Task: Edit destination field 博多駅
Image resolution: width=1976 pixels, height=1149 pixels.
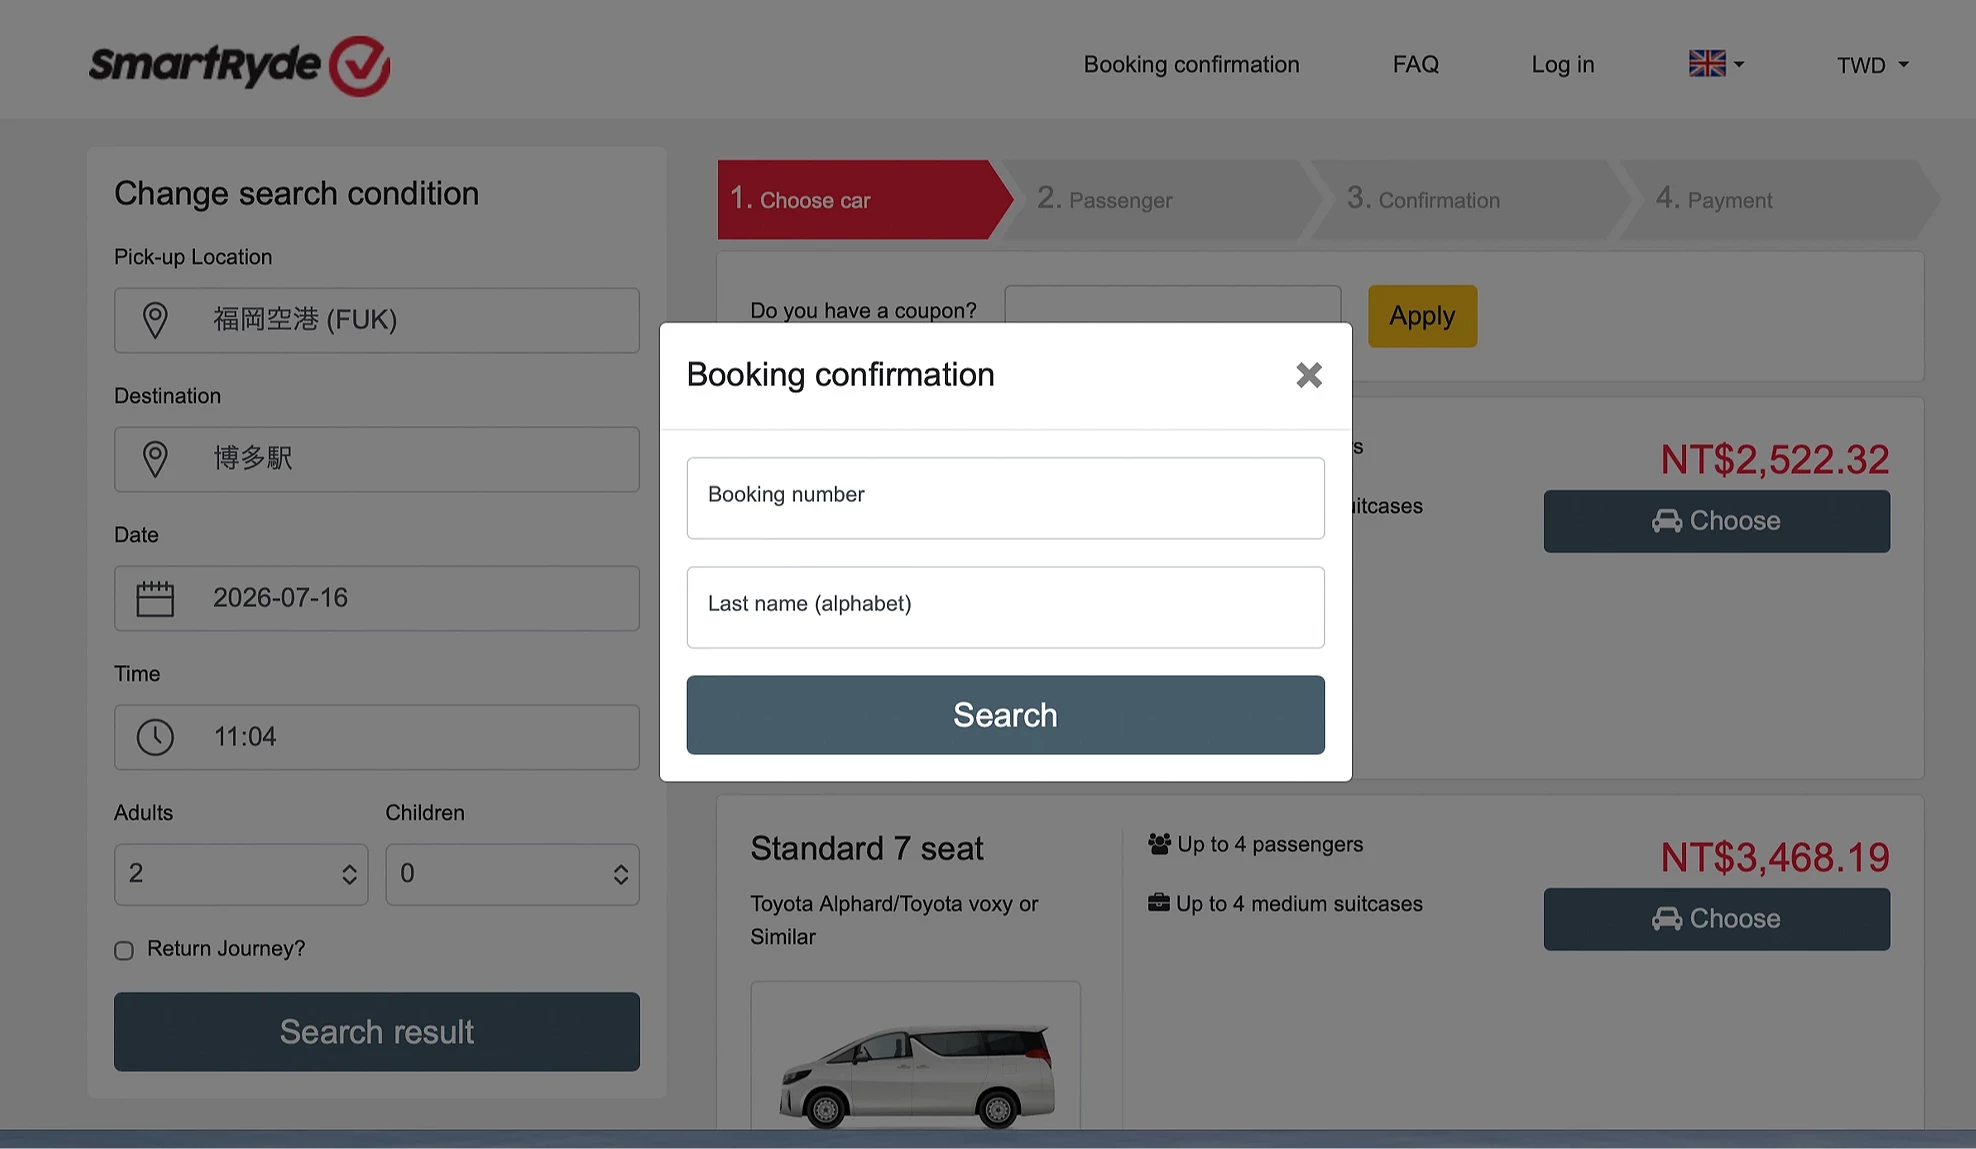Action: (377, 459)
